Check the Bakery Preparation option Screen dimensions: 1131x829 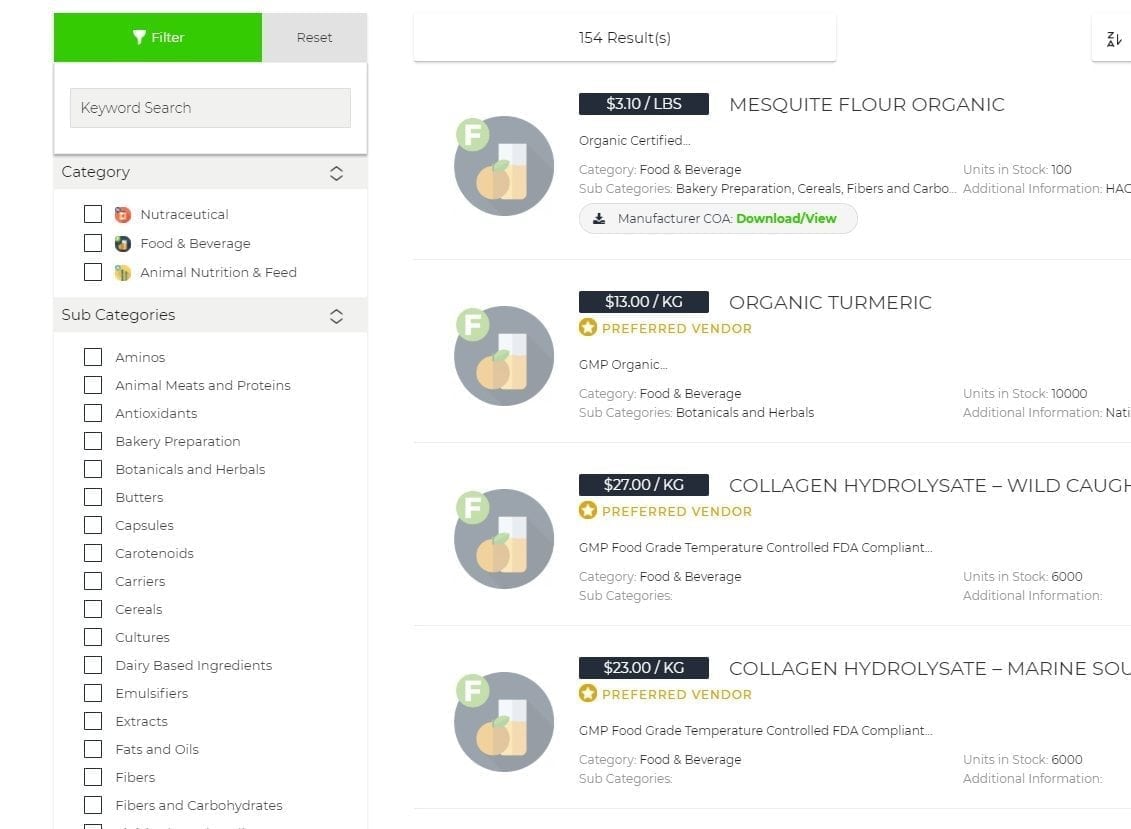(93, 441)
